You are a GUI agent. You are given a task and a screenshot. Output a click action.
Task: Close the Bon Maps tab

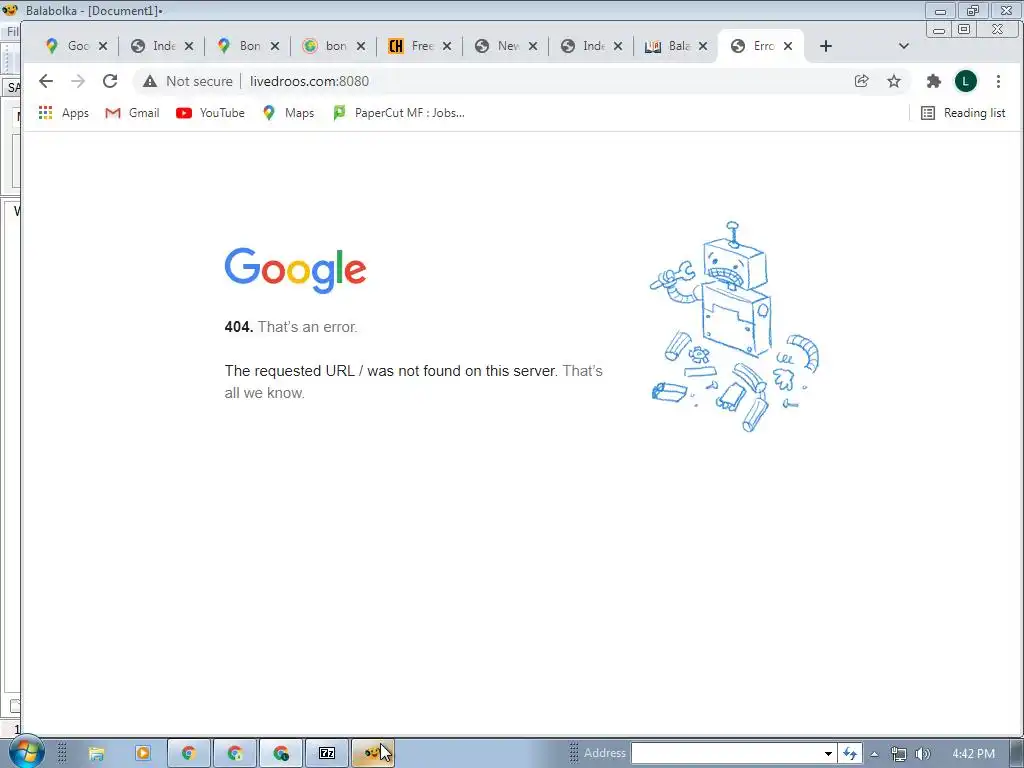coord(275,46)
